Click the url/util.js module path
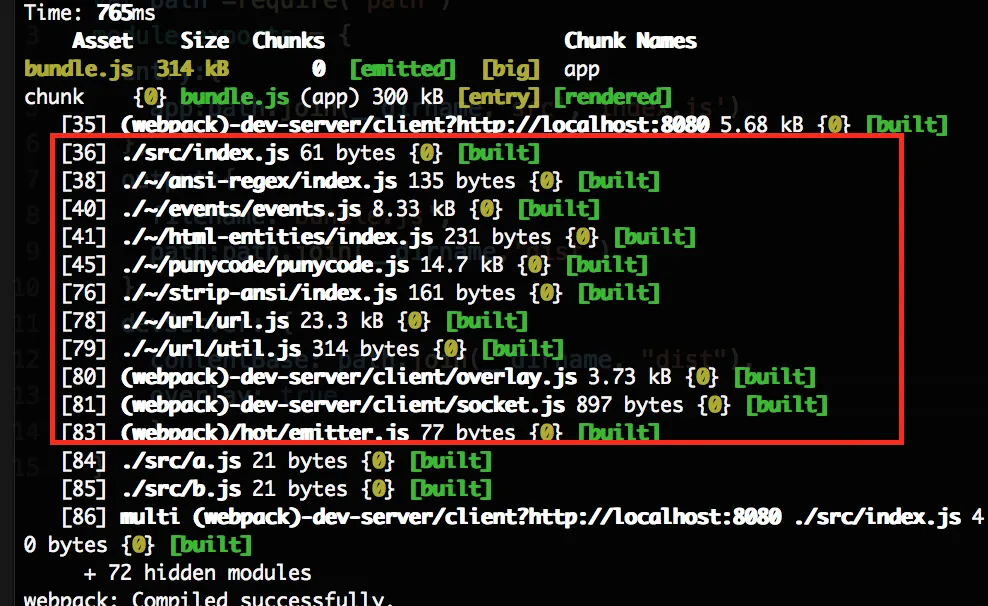988x606 pixels. (x=212, y=348)
